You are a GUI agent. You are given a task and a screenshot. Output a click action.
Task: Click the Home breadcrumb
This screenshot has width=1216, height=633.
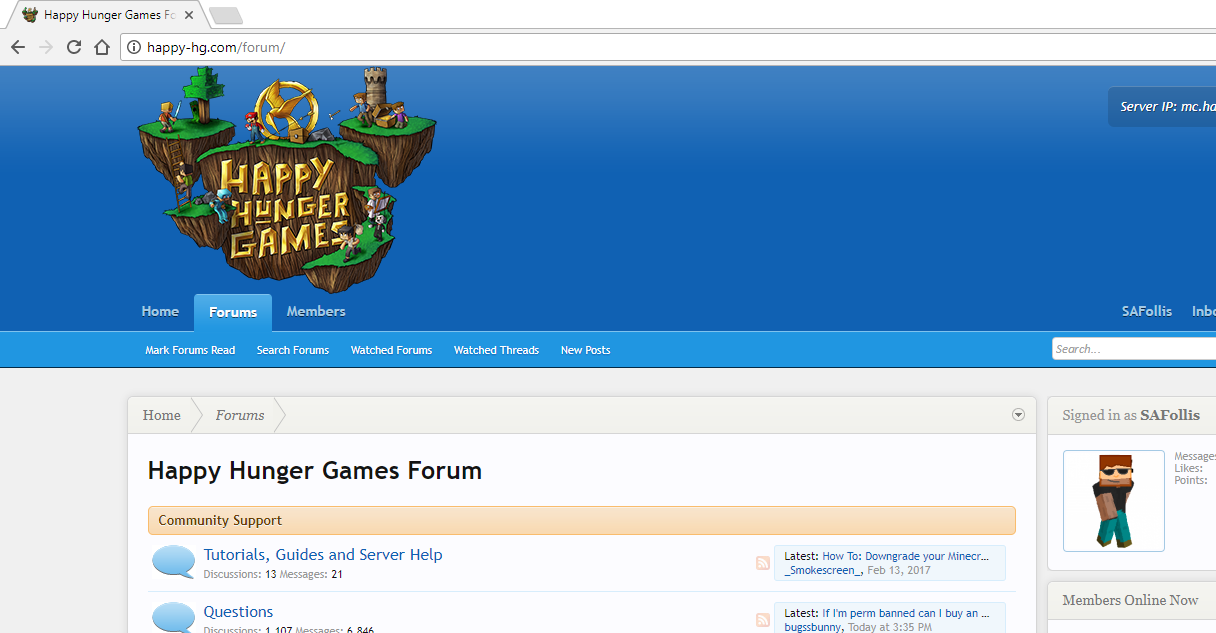point(162,415)
